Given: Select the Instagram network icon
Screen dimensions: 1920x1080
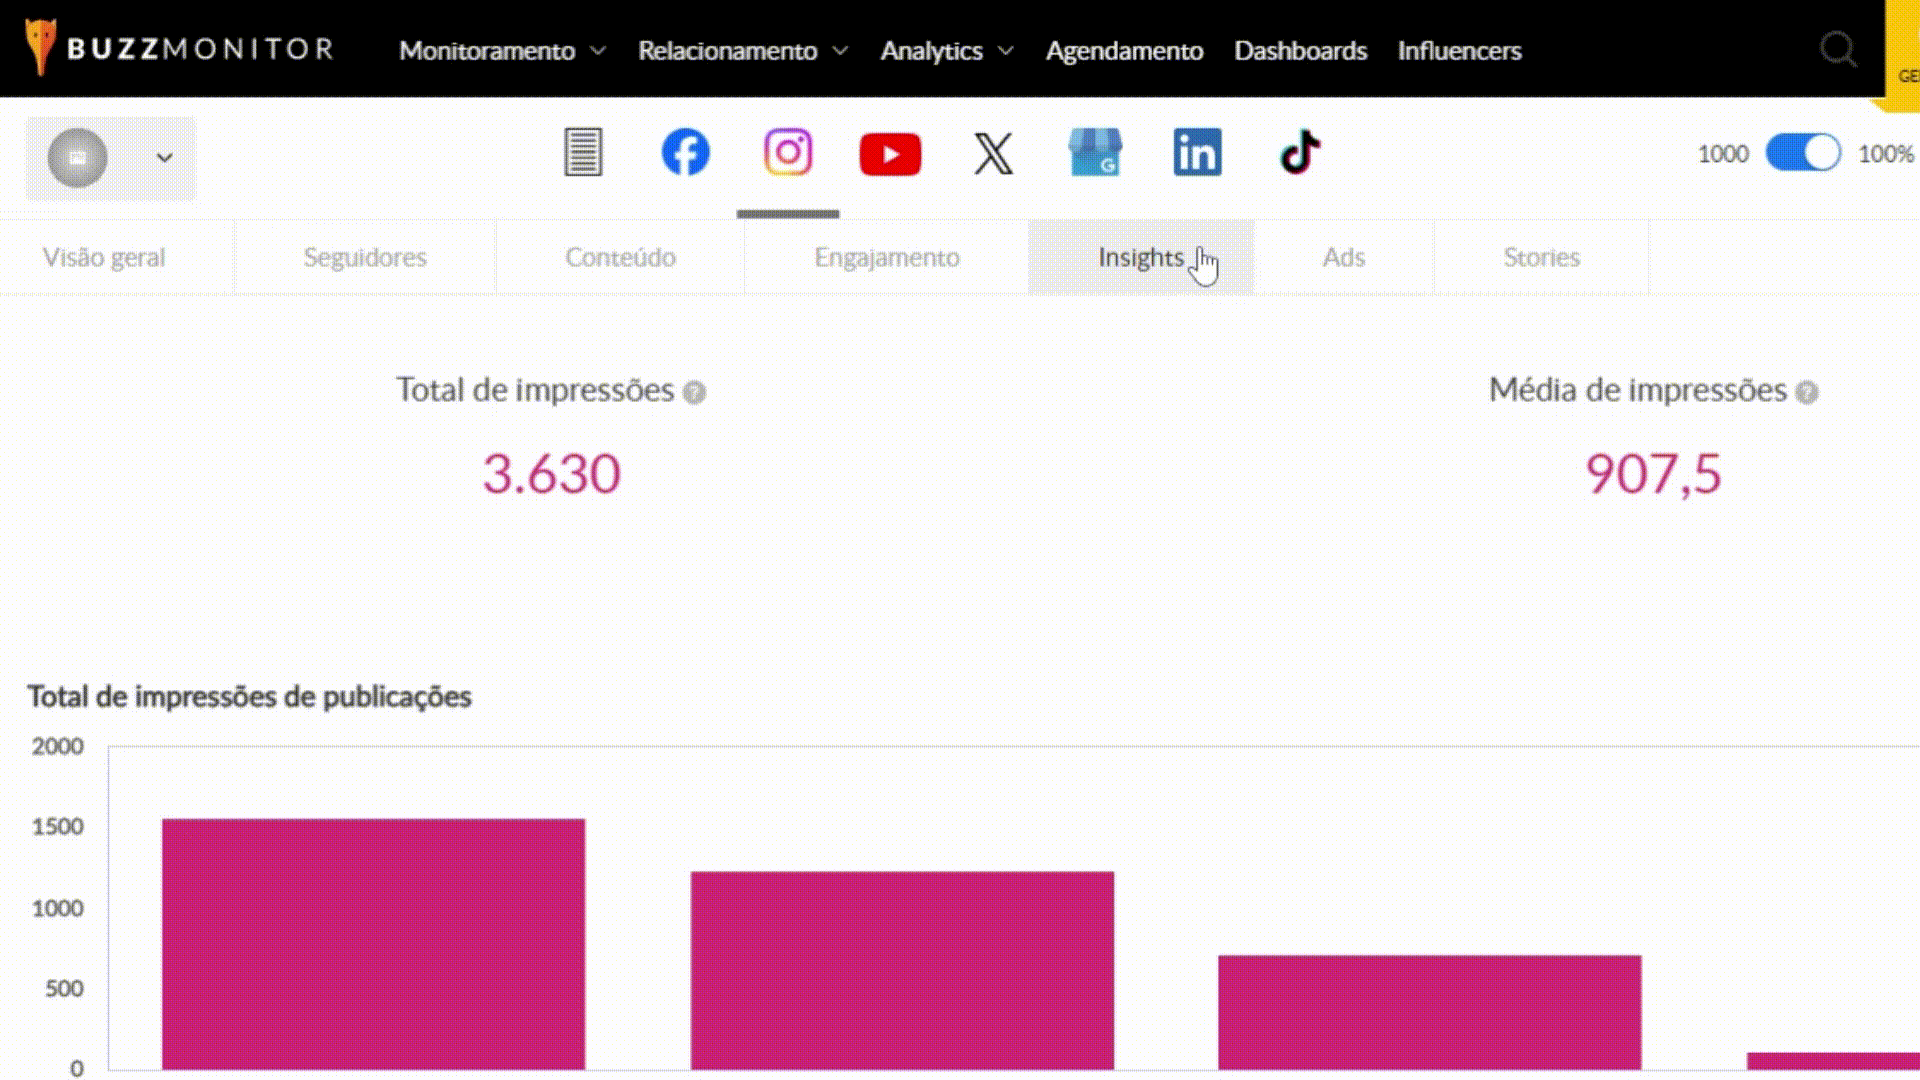Looking at the screenshot, I should 788,153.
